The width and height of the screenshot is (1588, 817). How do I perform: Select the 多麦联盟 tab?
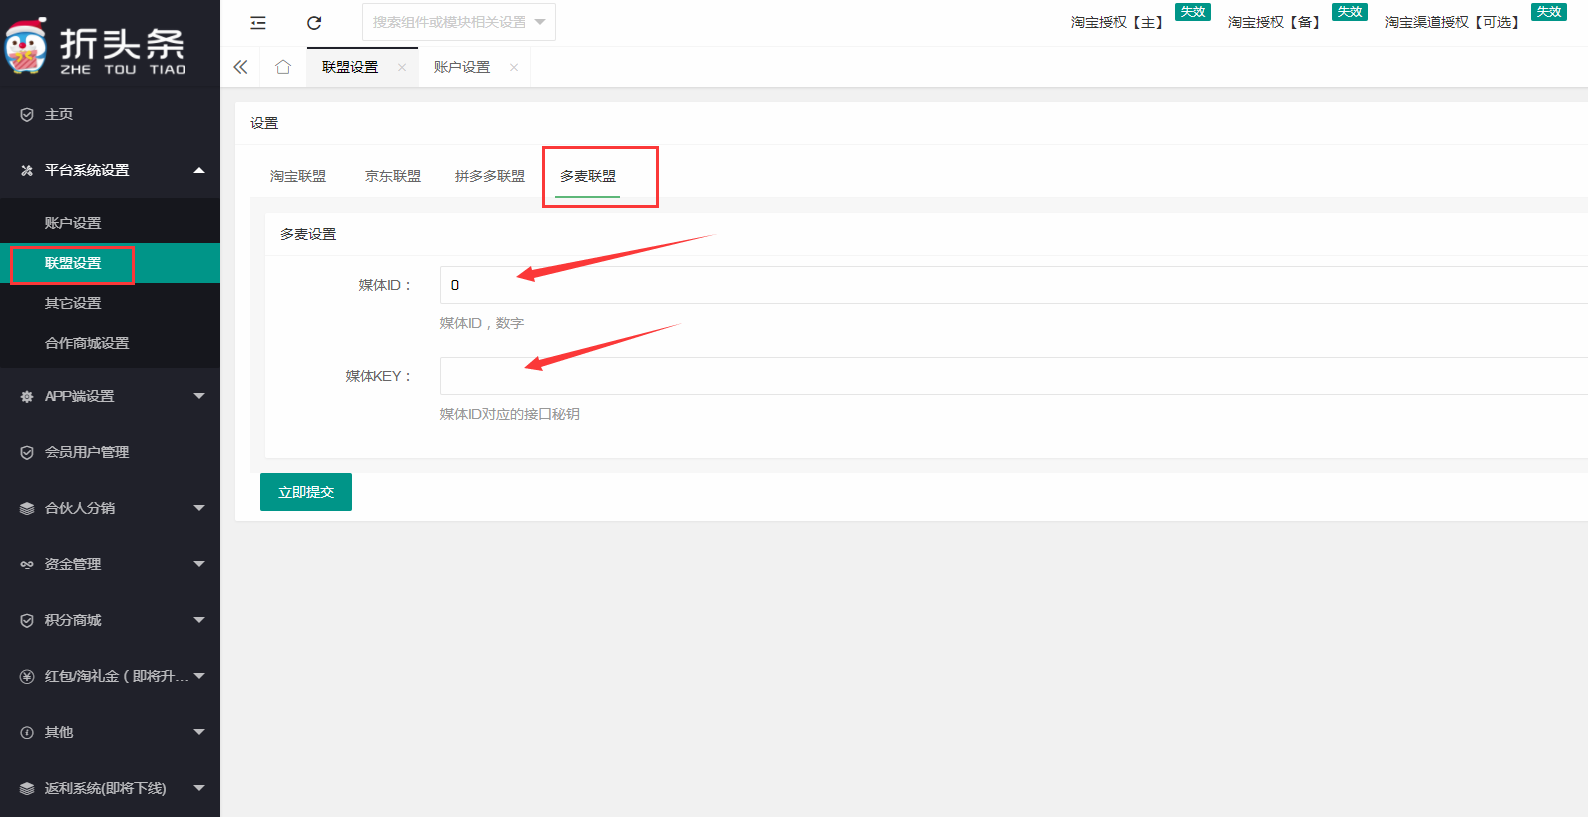point(588,176)
